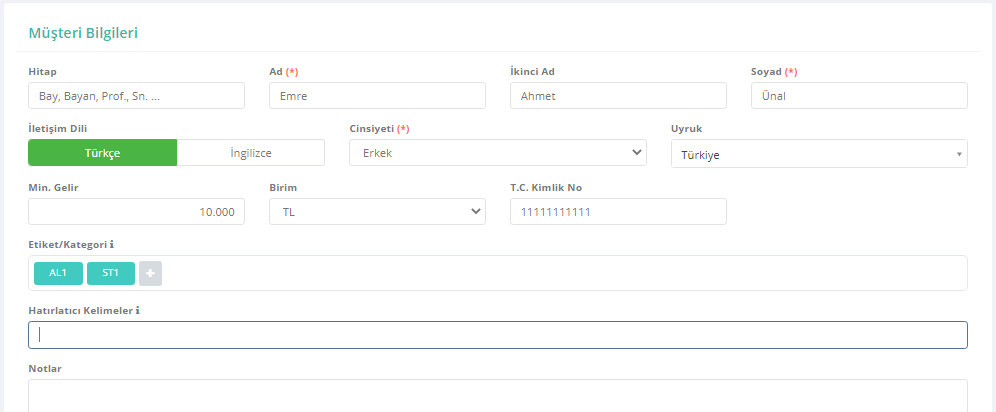
Task: Click the Ad field containing Emre
Action: 377,95
